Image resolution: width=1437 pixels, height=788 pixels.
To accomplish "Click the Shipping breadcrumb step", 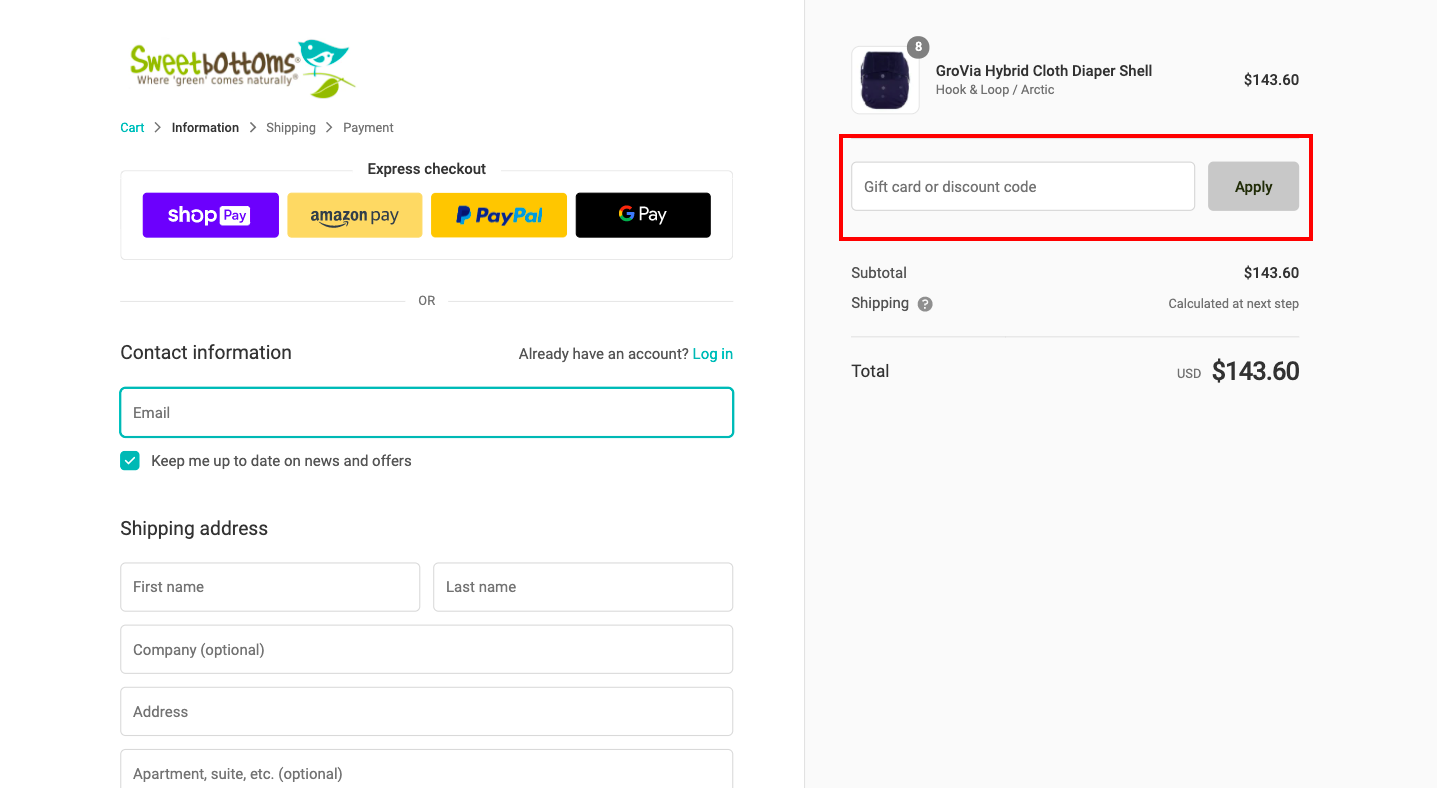I will [291, 128].
